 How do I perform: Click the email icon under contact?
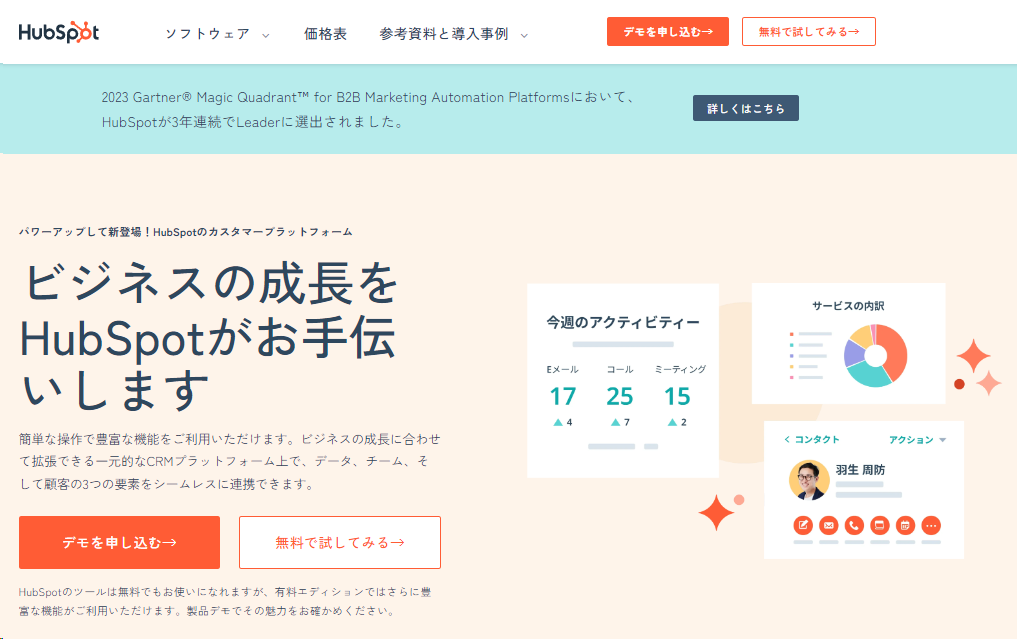828,525
